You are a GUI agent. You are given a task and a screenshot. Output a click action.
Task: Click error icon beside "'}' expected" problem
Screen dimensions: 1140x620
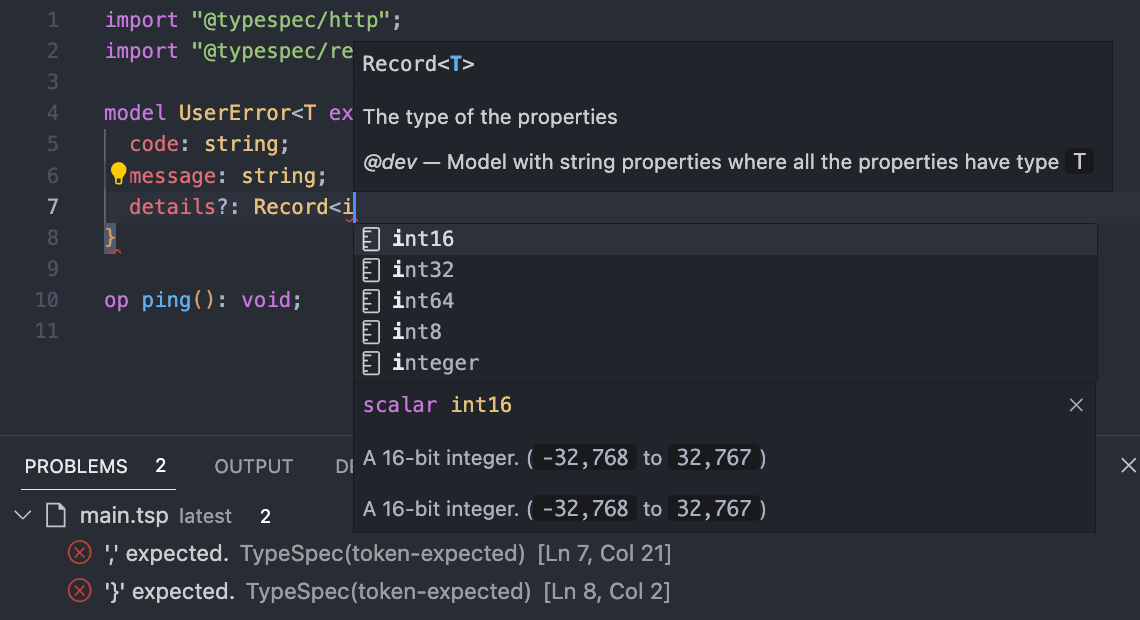pyautogui.click(x=79, y=591)
